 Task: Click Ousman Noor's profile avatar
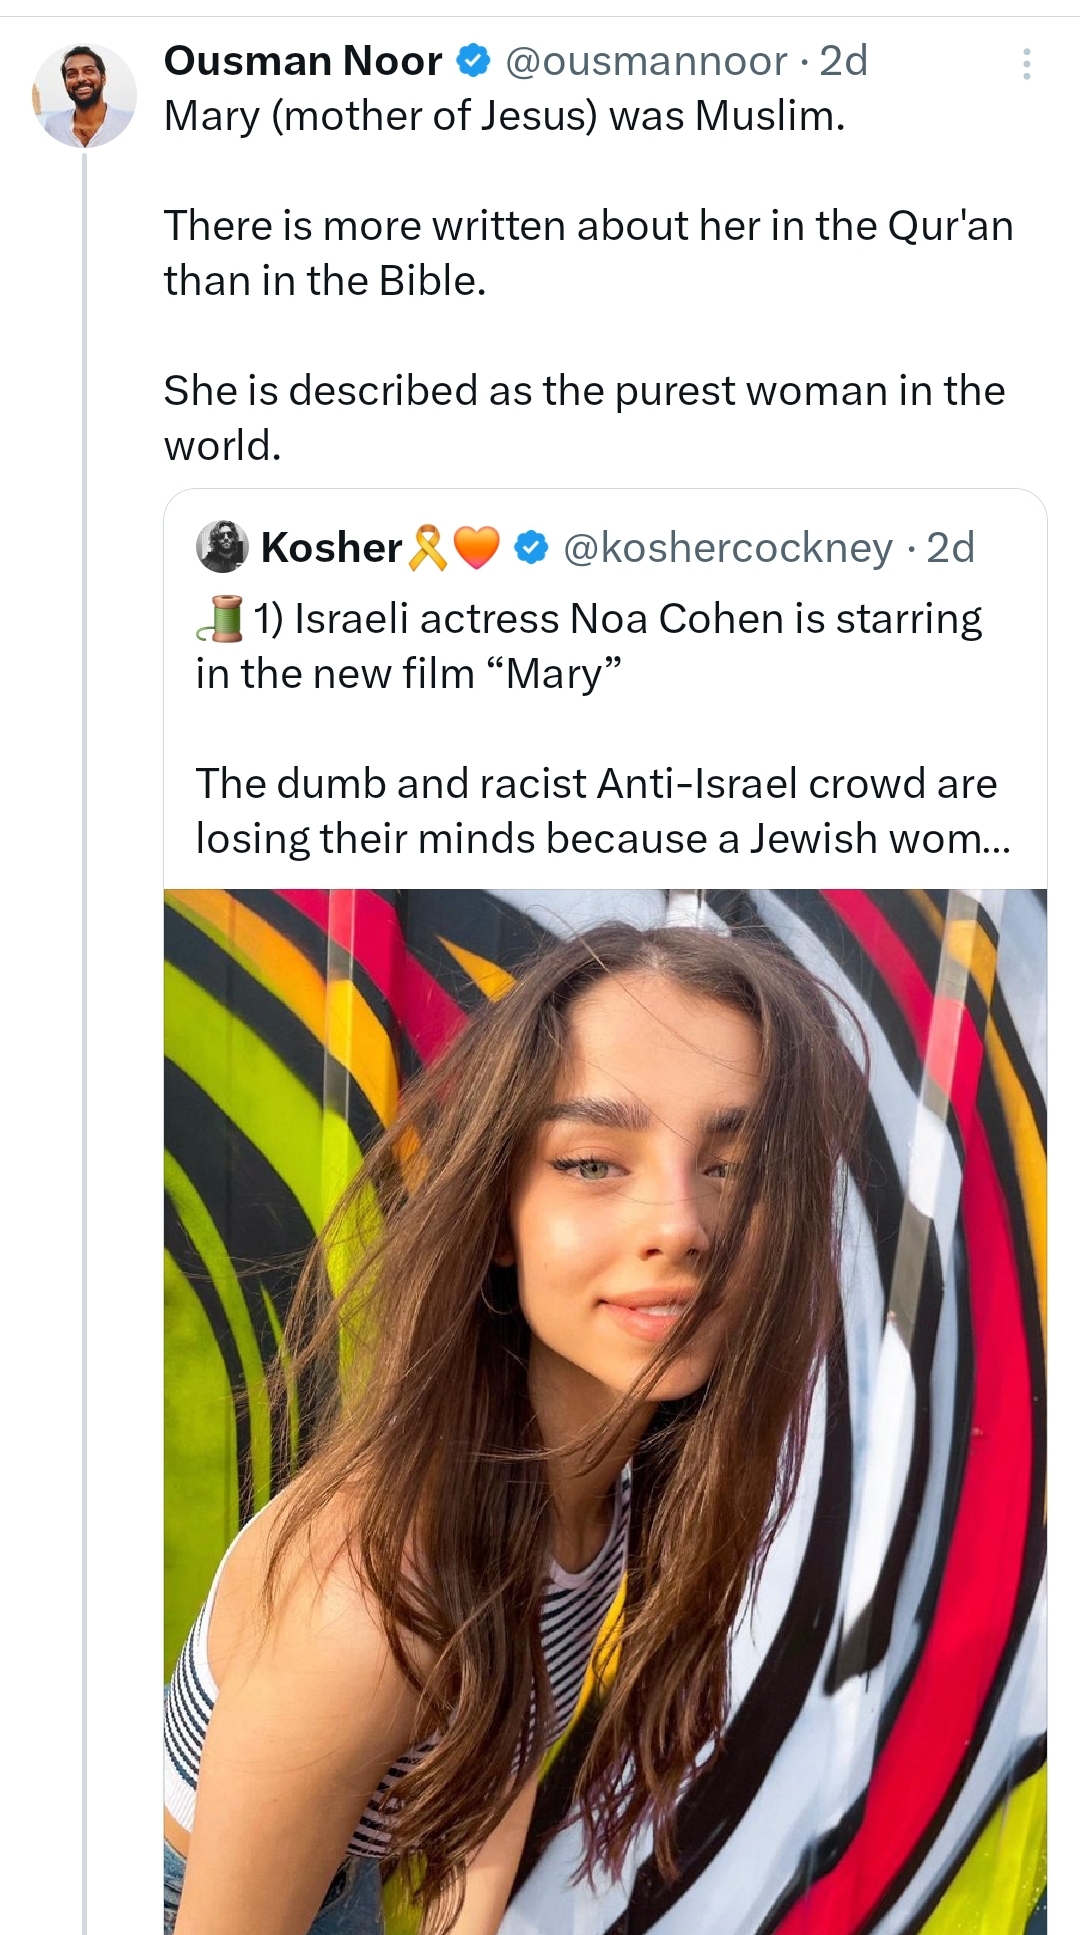tap(85, 96)
